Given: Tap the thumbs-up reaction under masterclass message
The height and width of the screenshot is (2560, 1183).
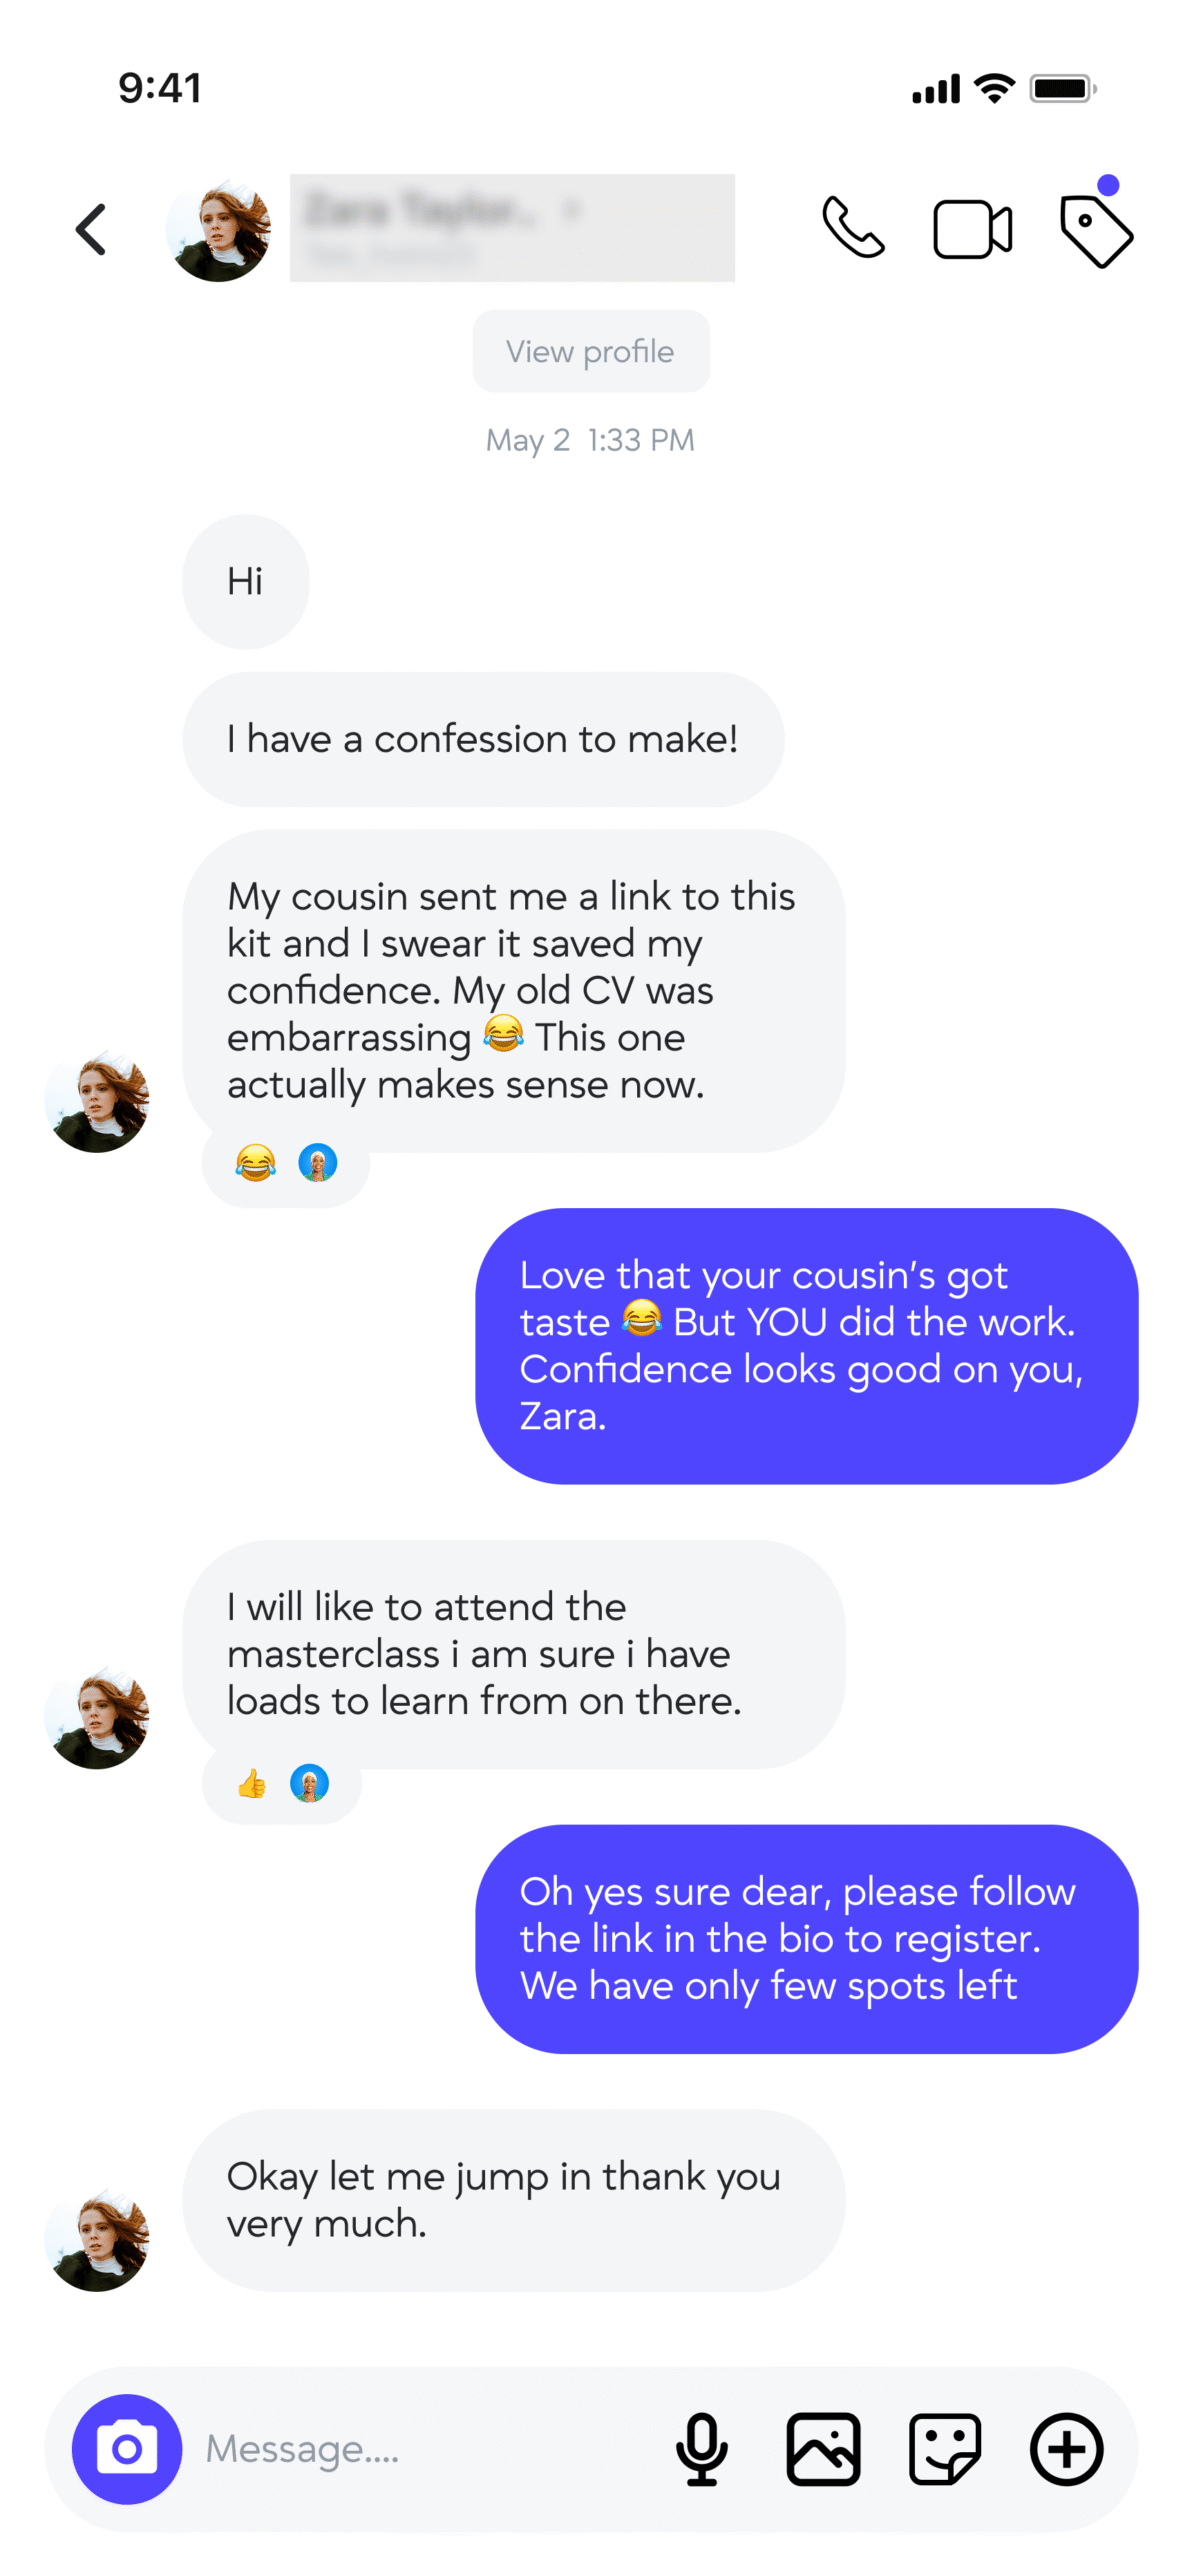Looking at the screenshot, I should pyautogui.click(x=252, y=1782).
